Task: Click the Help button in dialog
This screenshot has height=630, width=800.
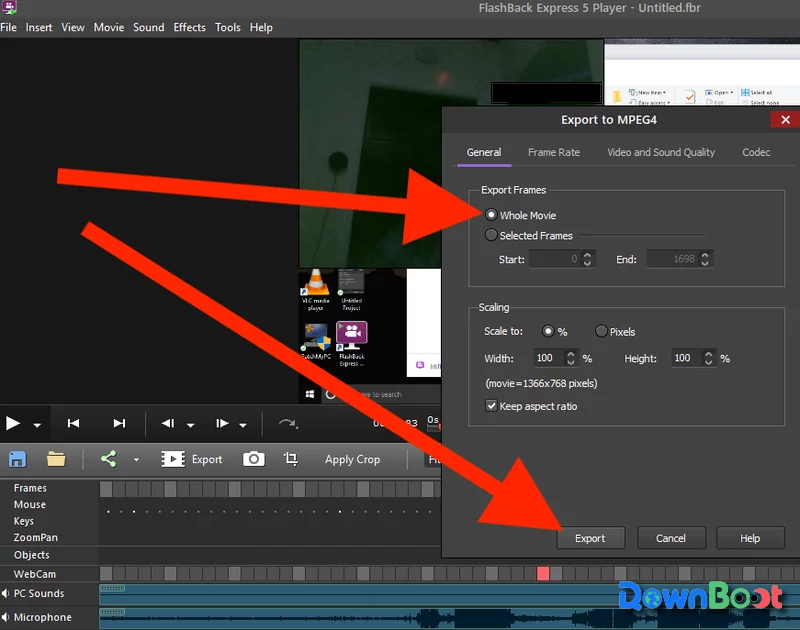Action: pos(750,538)
